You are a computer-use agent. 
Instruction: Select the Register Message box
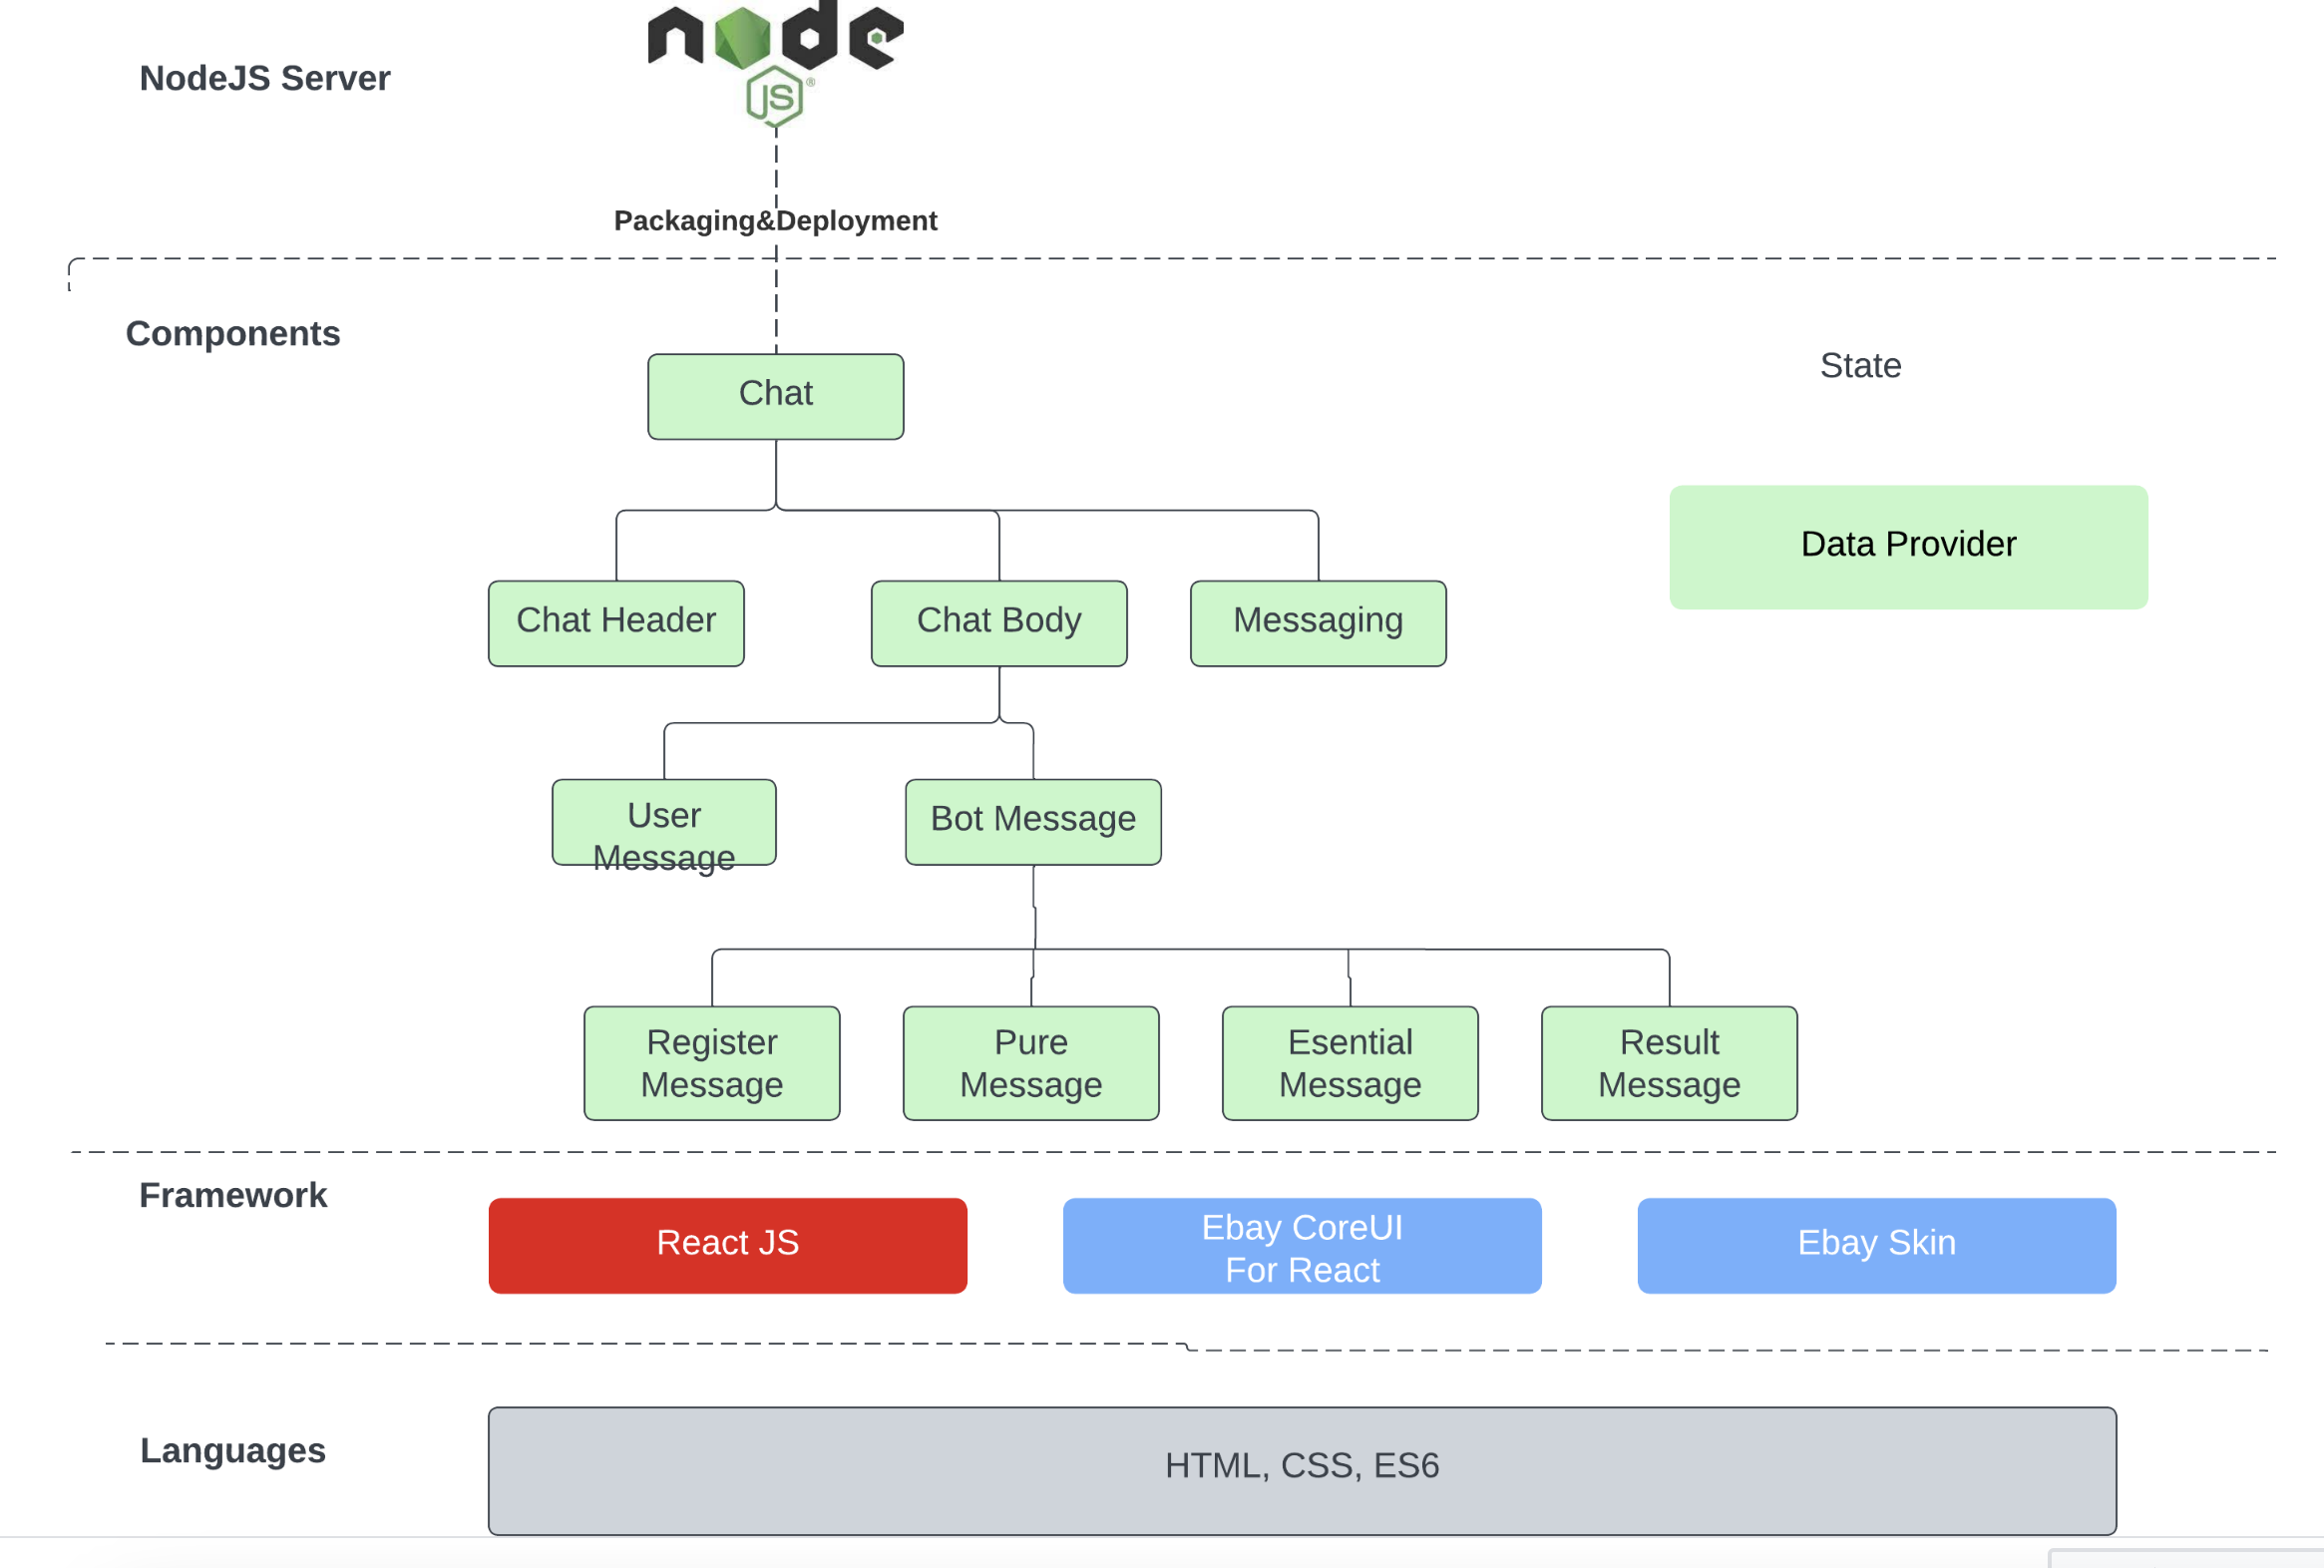(711, 1063)
